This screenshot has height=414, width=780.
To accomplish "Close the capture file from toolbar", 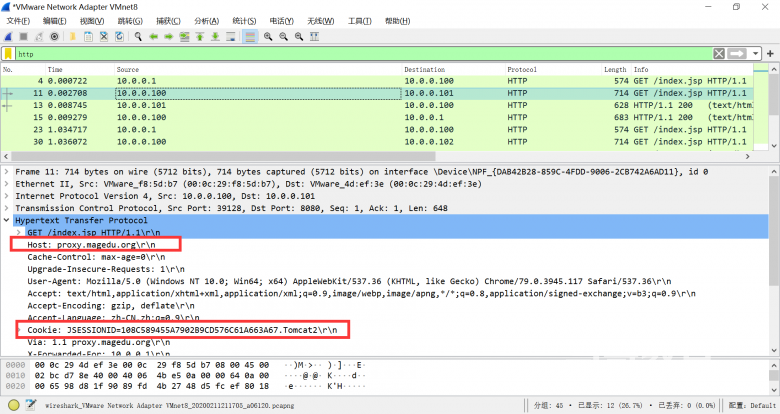I will click(x=103, y=36).
